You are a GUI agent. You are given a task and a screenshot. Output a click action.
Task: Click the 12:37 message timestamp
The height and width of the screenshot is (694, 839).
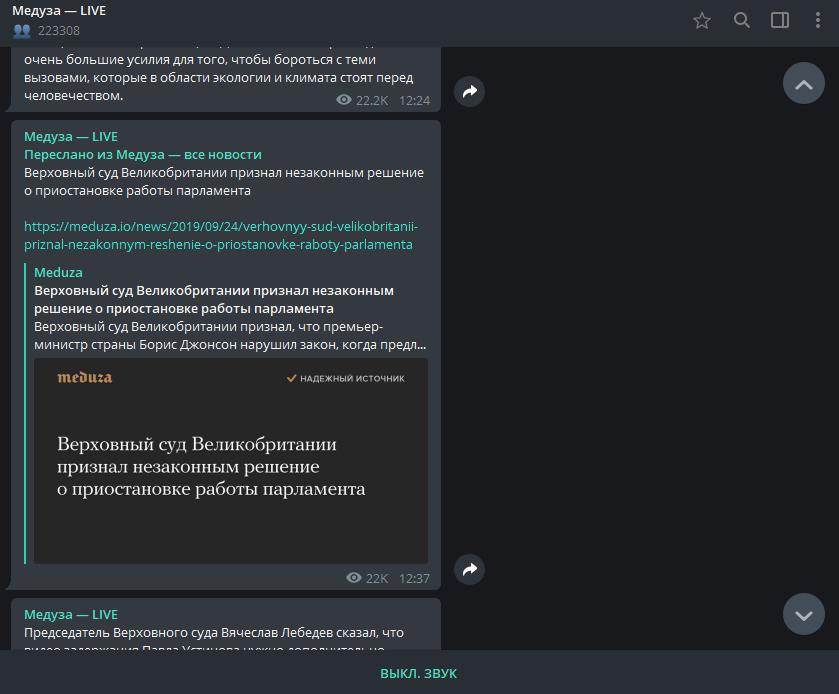[x=414, y=578]
